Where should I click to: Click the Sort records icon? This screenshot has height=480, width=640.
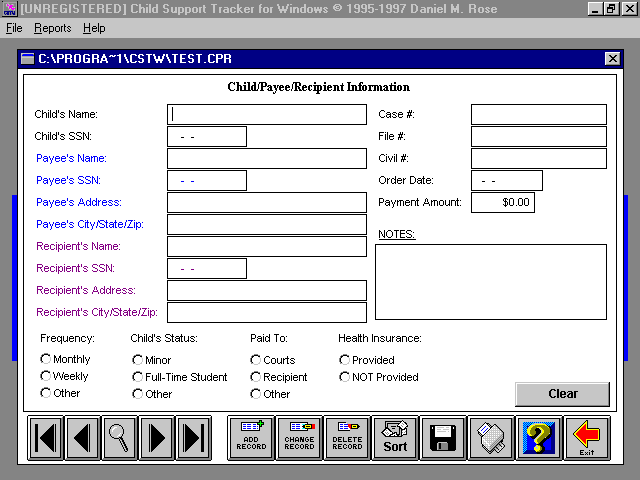tap(395, 438)
